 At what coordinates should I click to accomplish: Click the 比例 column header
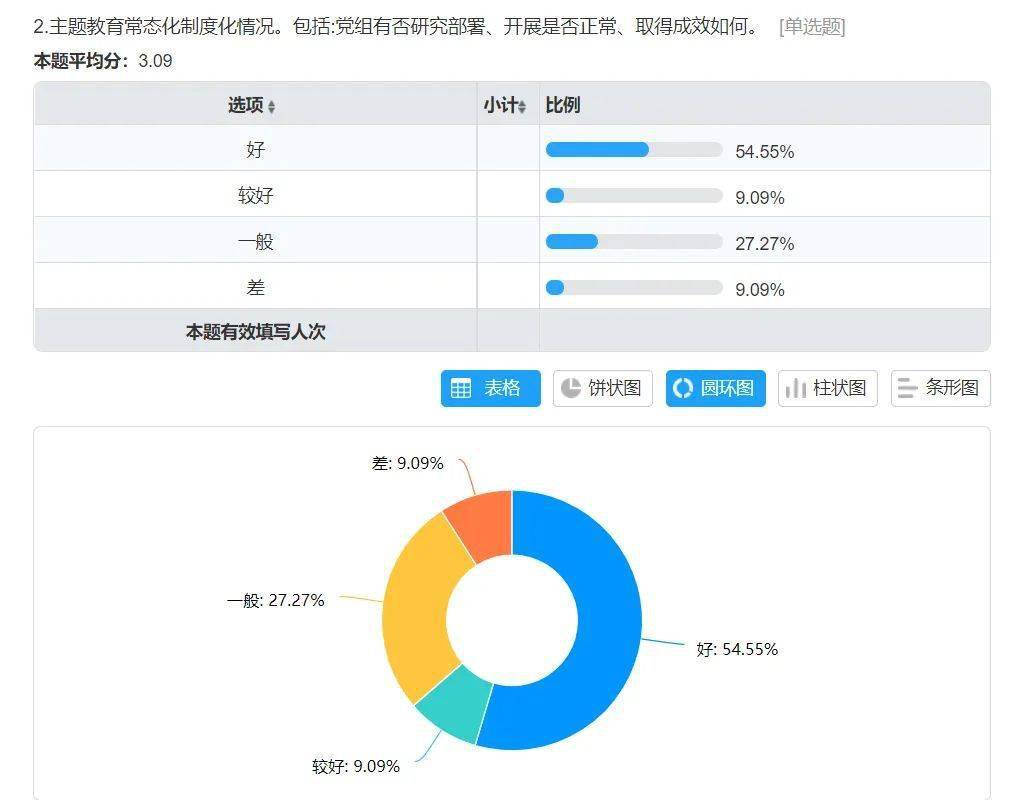[x=563, y=105]
